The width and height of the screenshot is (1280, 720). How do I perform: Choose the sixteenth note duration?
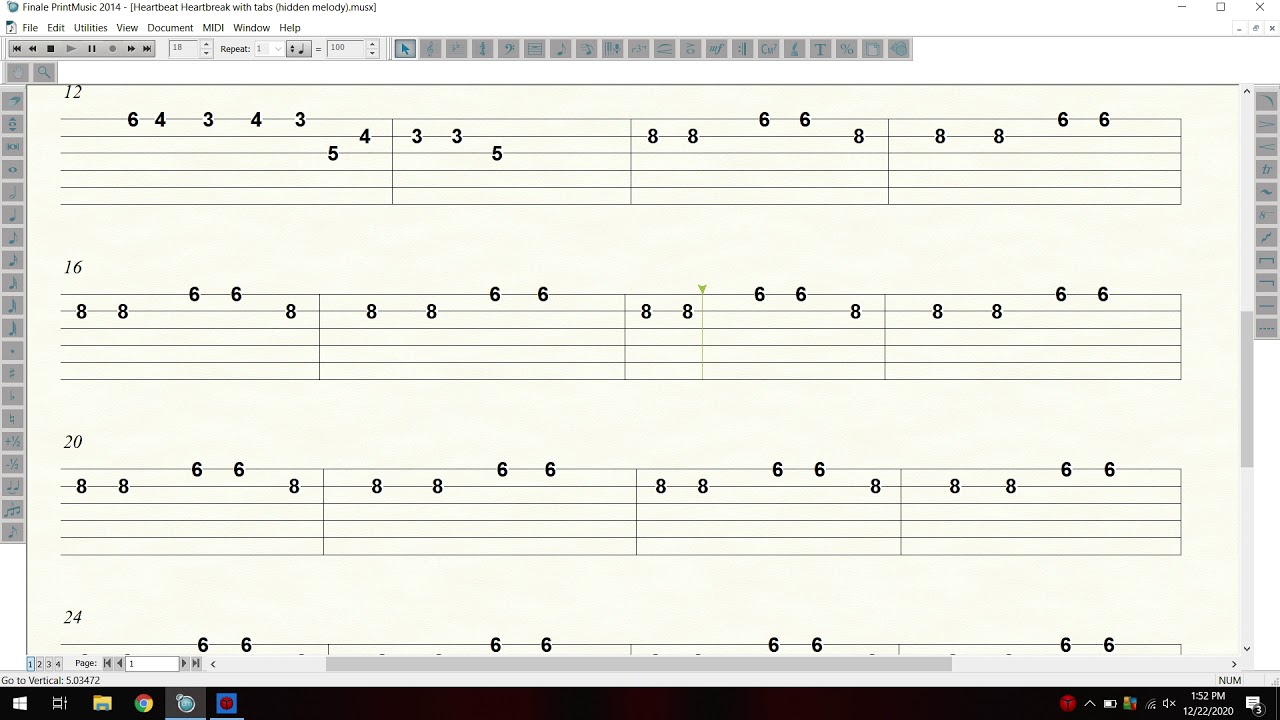[x=13, y=260]
